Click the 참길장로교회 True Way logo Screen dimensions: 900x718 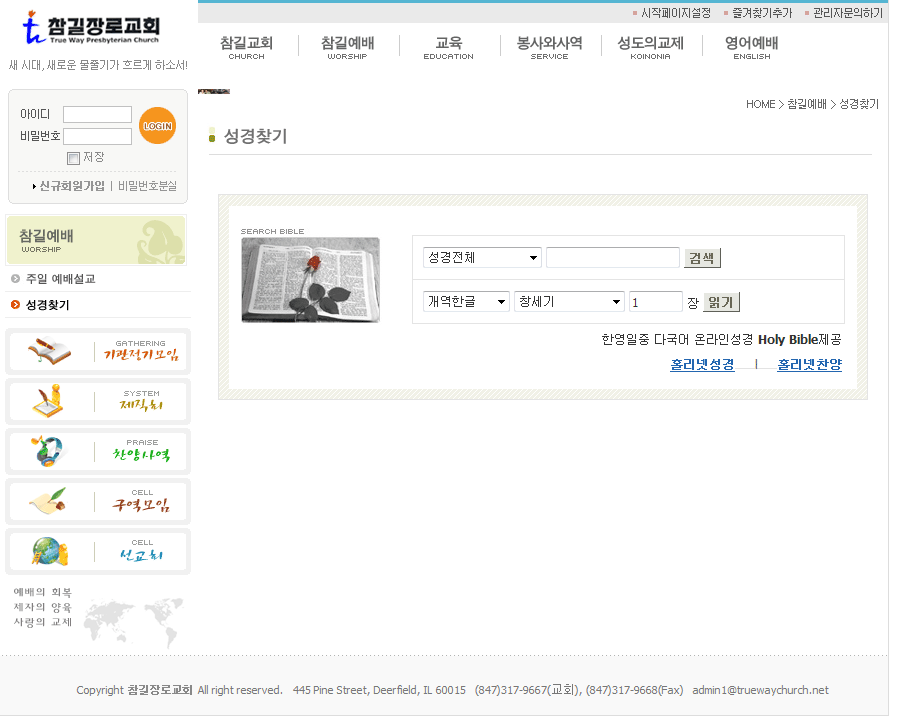91,29
